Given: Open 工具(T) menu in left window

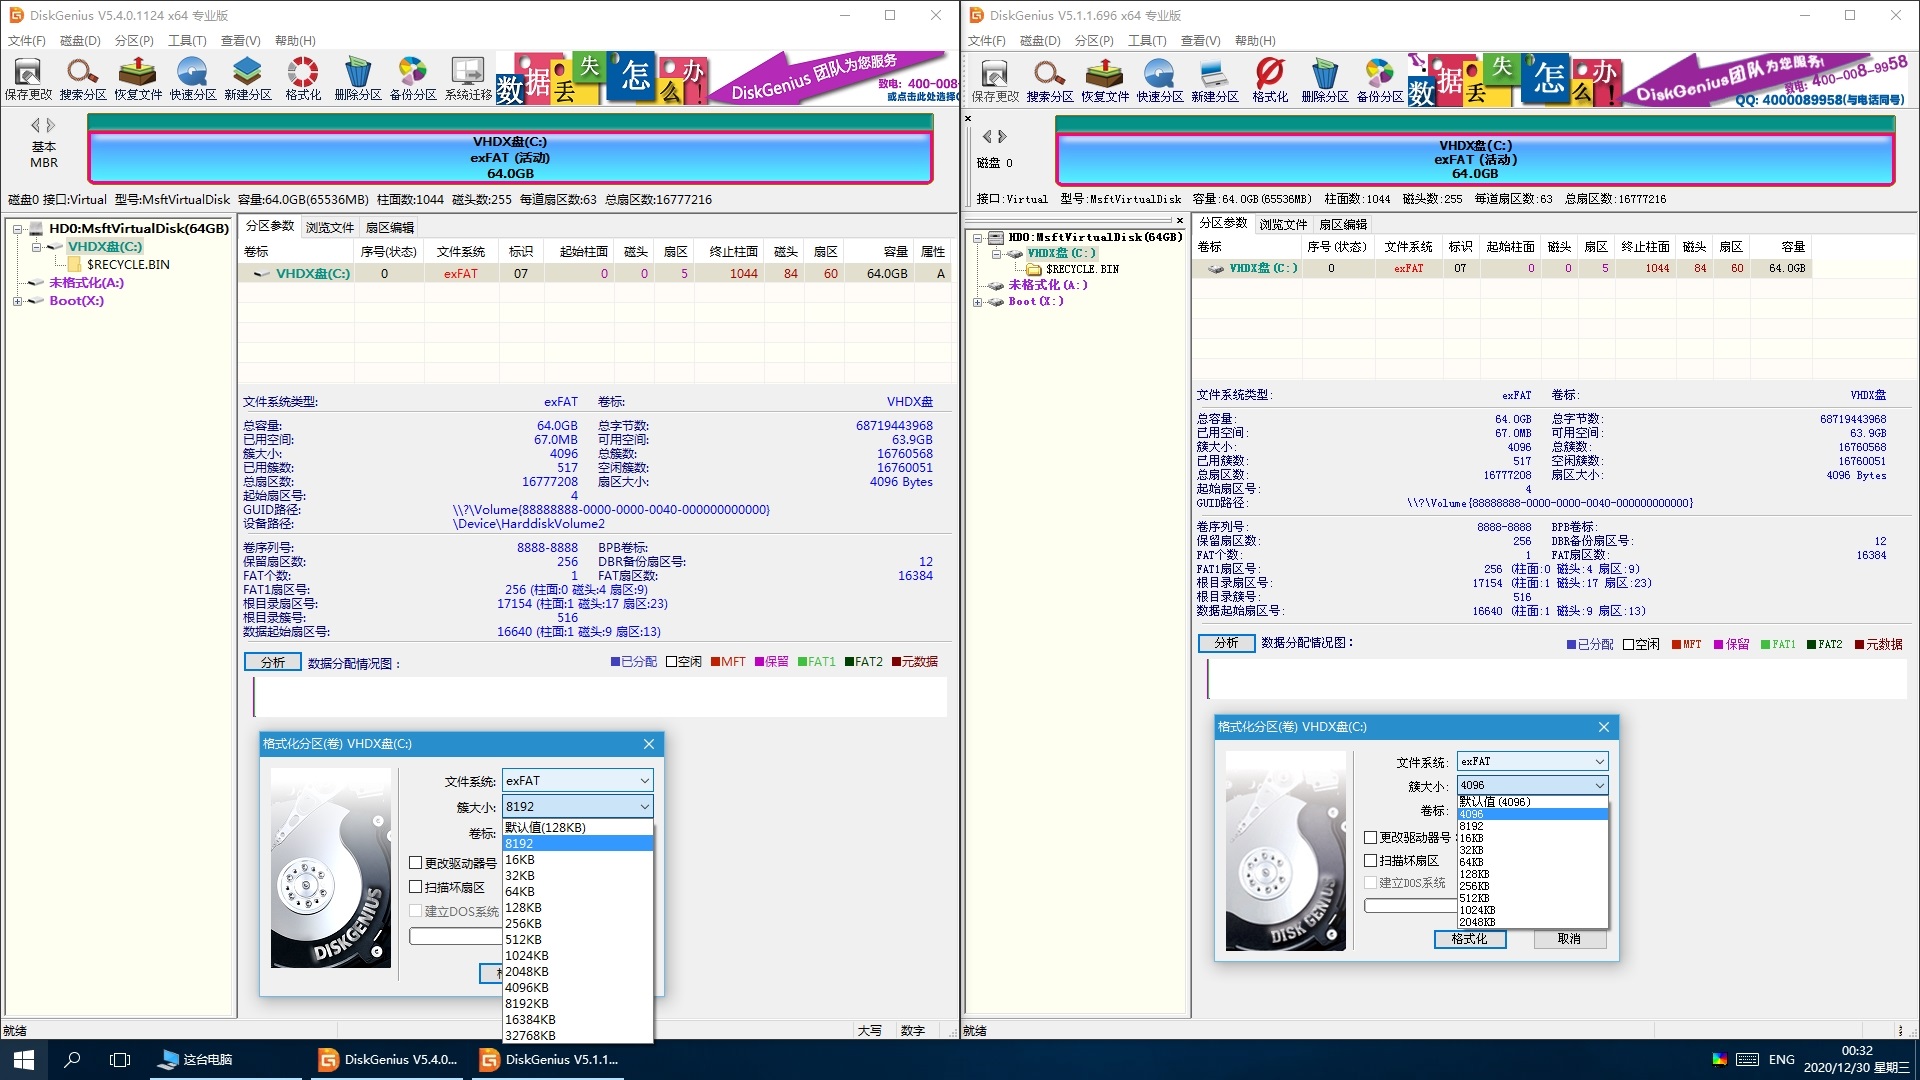Looking at the screenshot, I should point(187,41).
